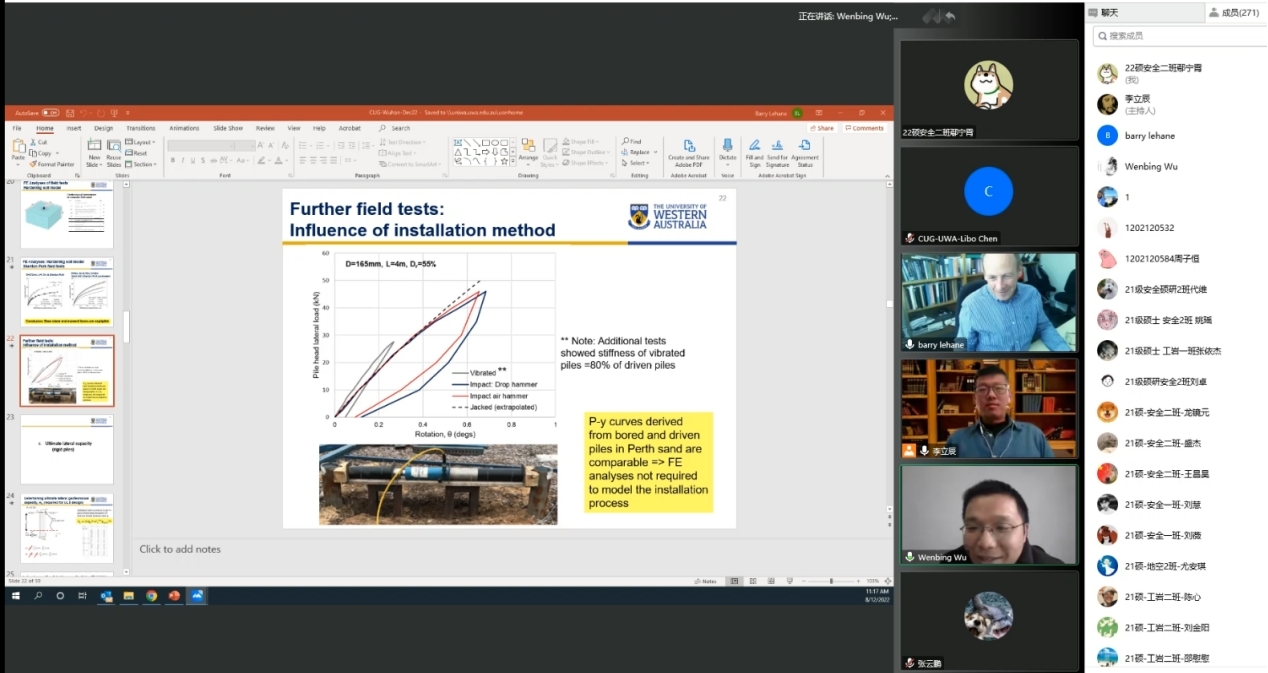The image size is (1268, 673).
Task: Click the Share button
Action: point(822,128)
